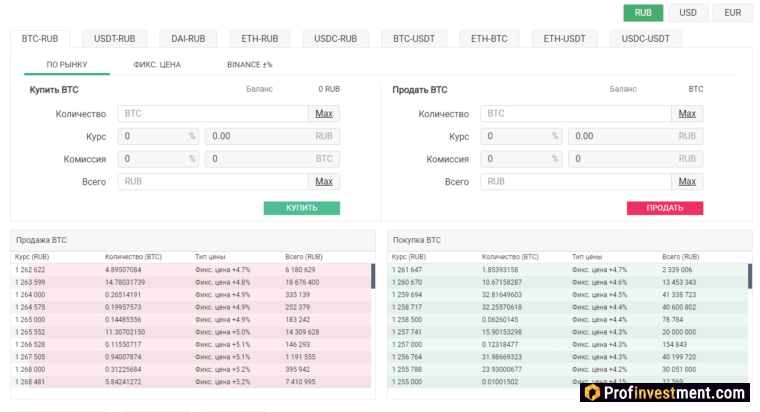Click the sell order book scrollbar
Screen dimensions: 760x412
pyautogui.click(x=373, y=276)
